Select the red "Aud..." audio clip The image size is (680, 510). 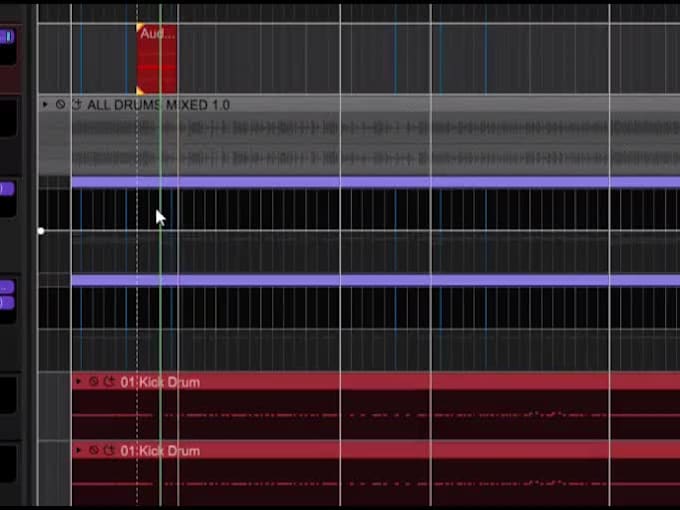pyautogui.click(x=157, y=59)
